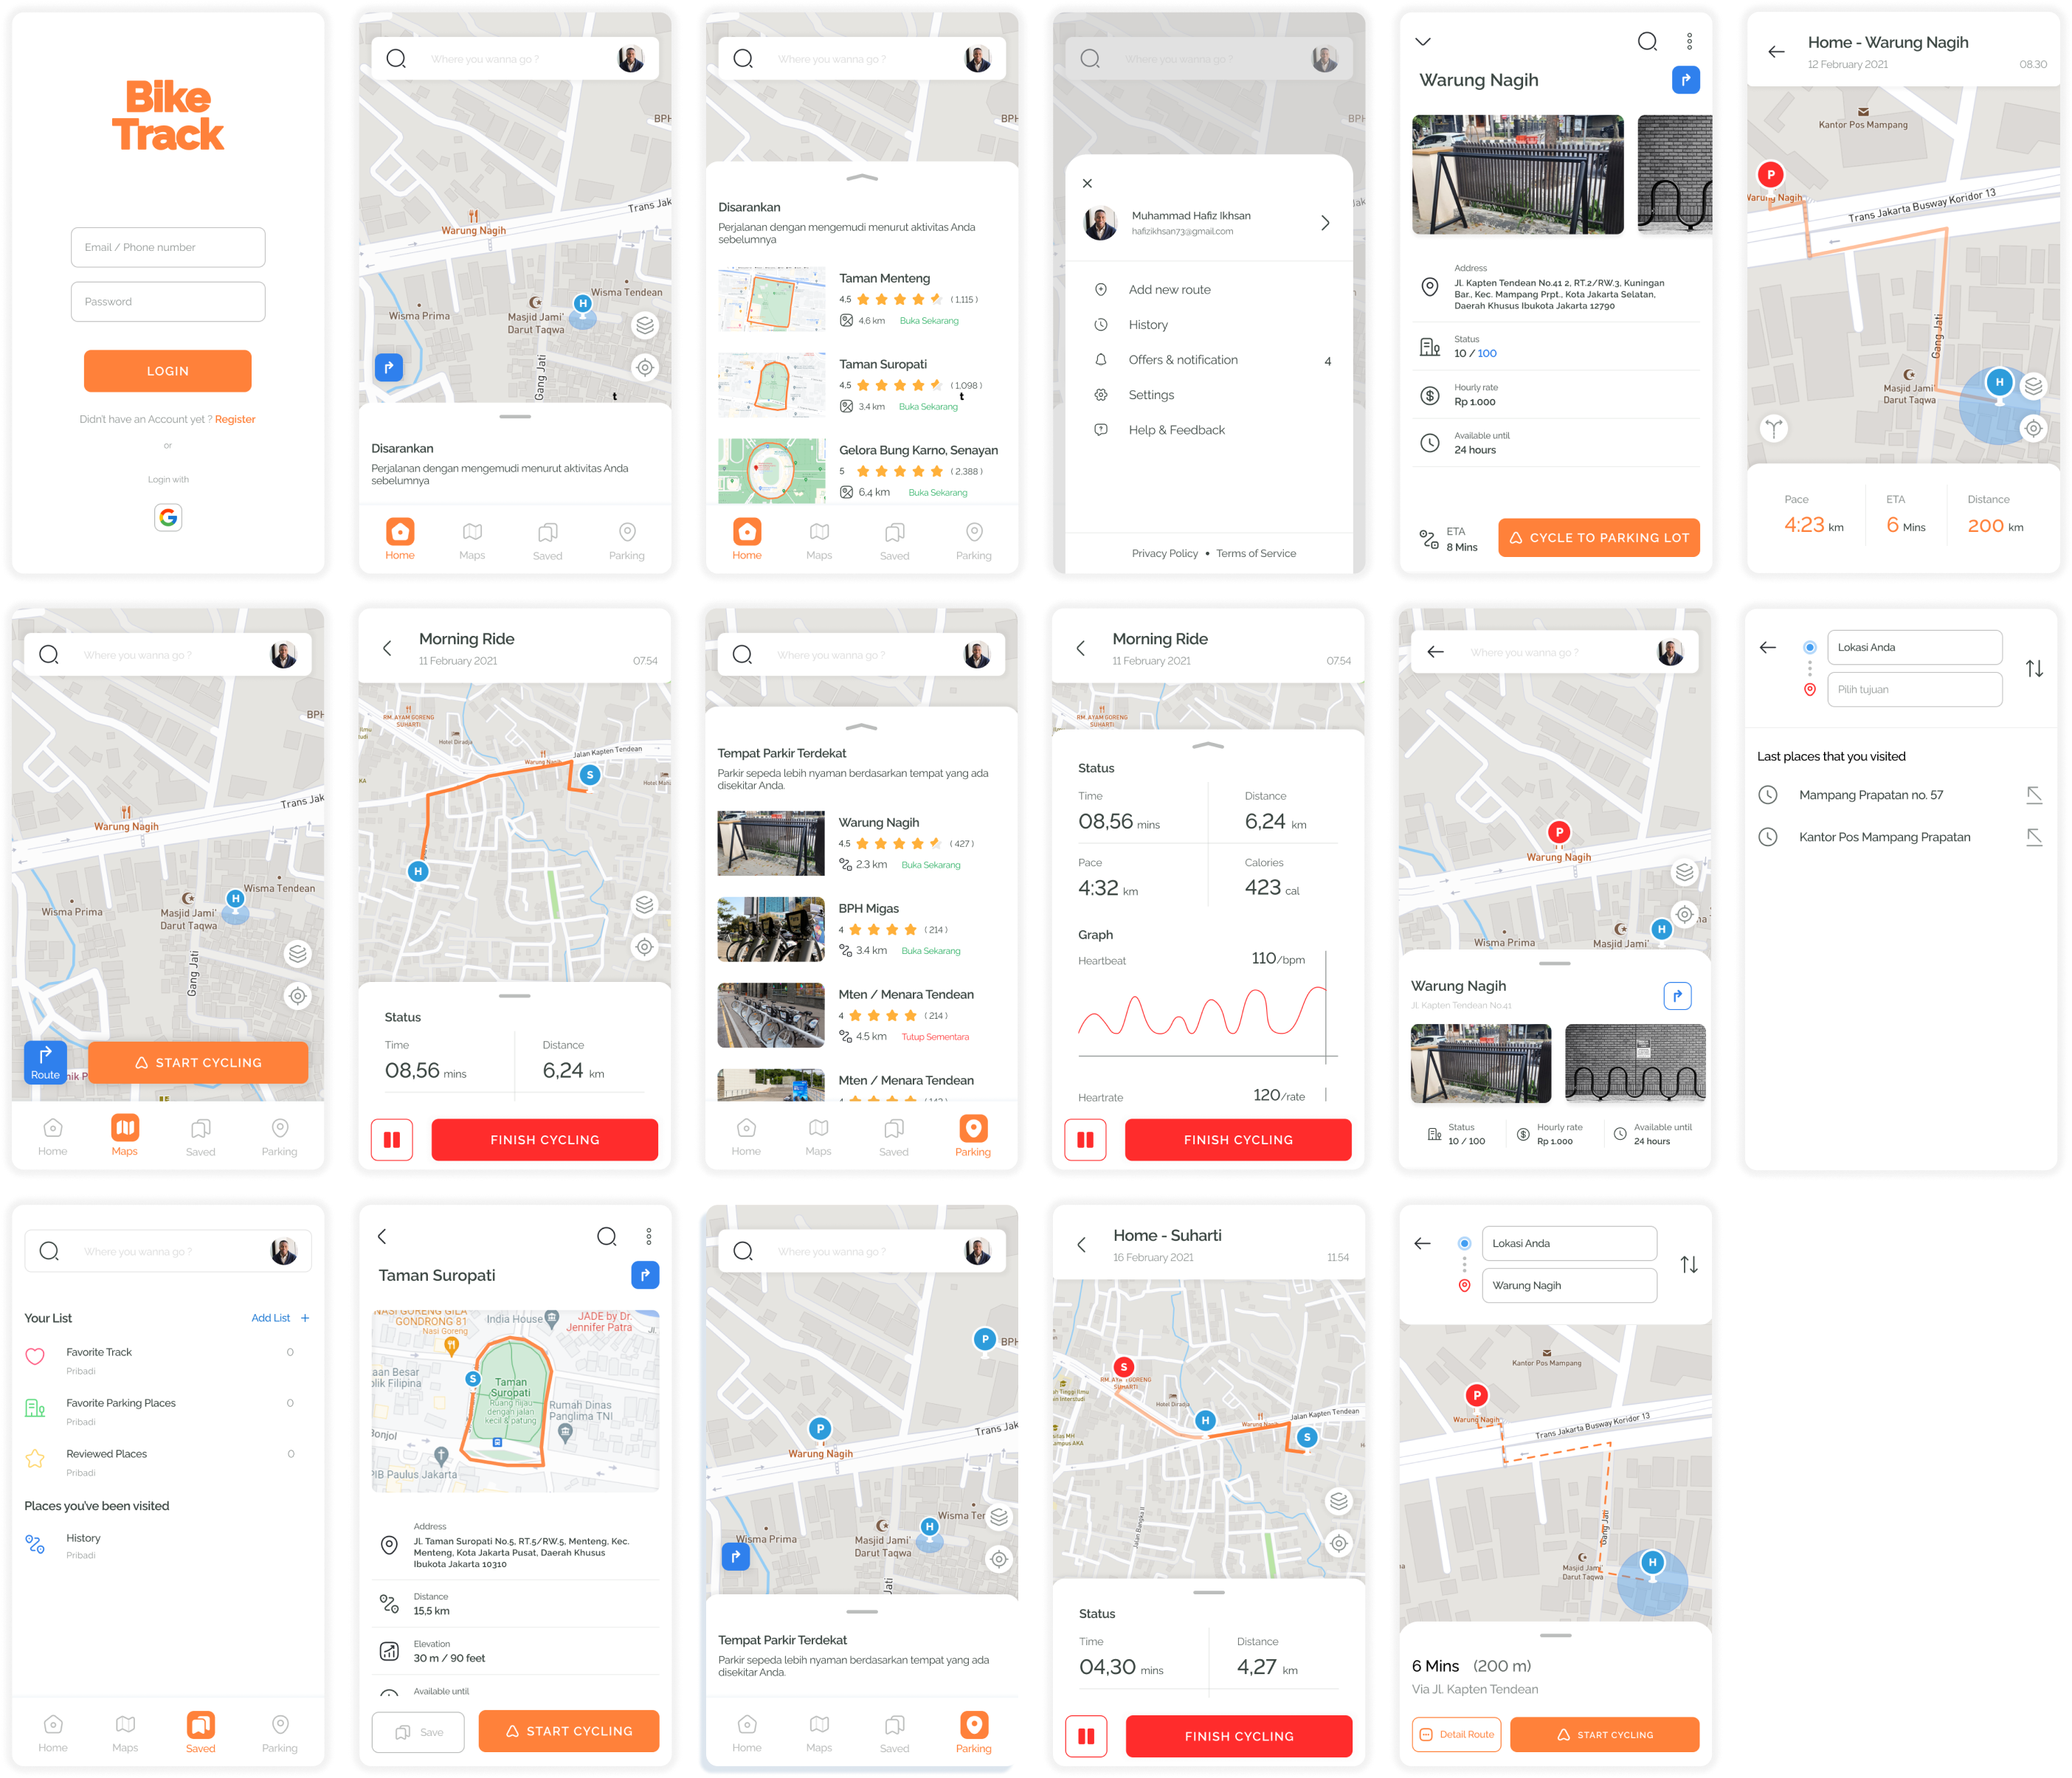The height and width of the screenshot is (1778, 2072).
Task: Select Add new route menu item
Action: point(1169,290)
